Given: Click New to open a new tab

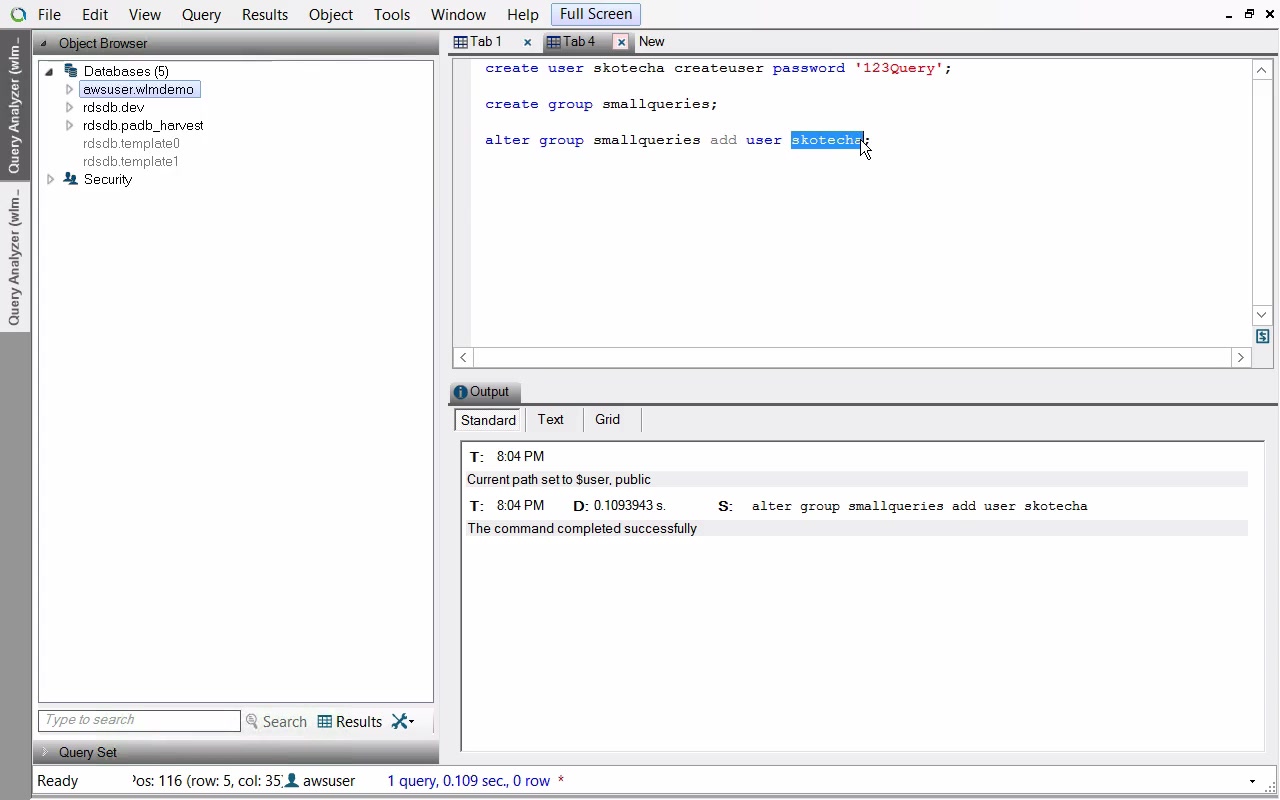Looking at the screenshot, I should point(651,42).
